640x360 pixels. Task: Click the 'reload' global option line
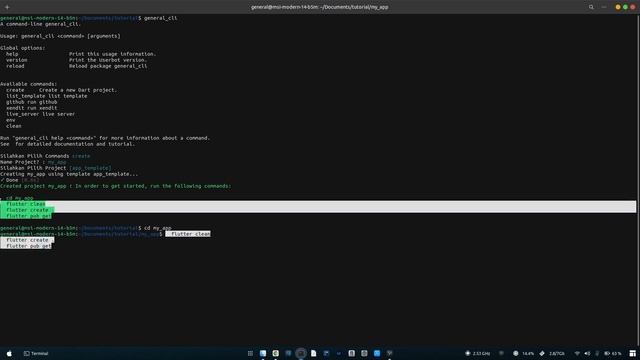pyautogui.click(x=76, y=66)
